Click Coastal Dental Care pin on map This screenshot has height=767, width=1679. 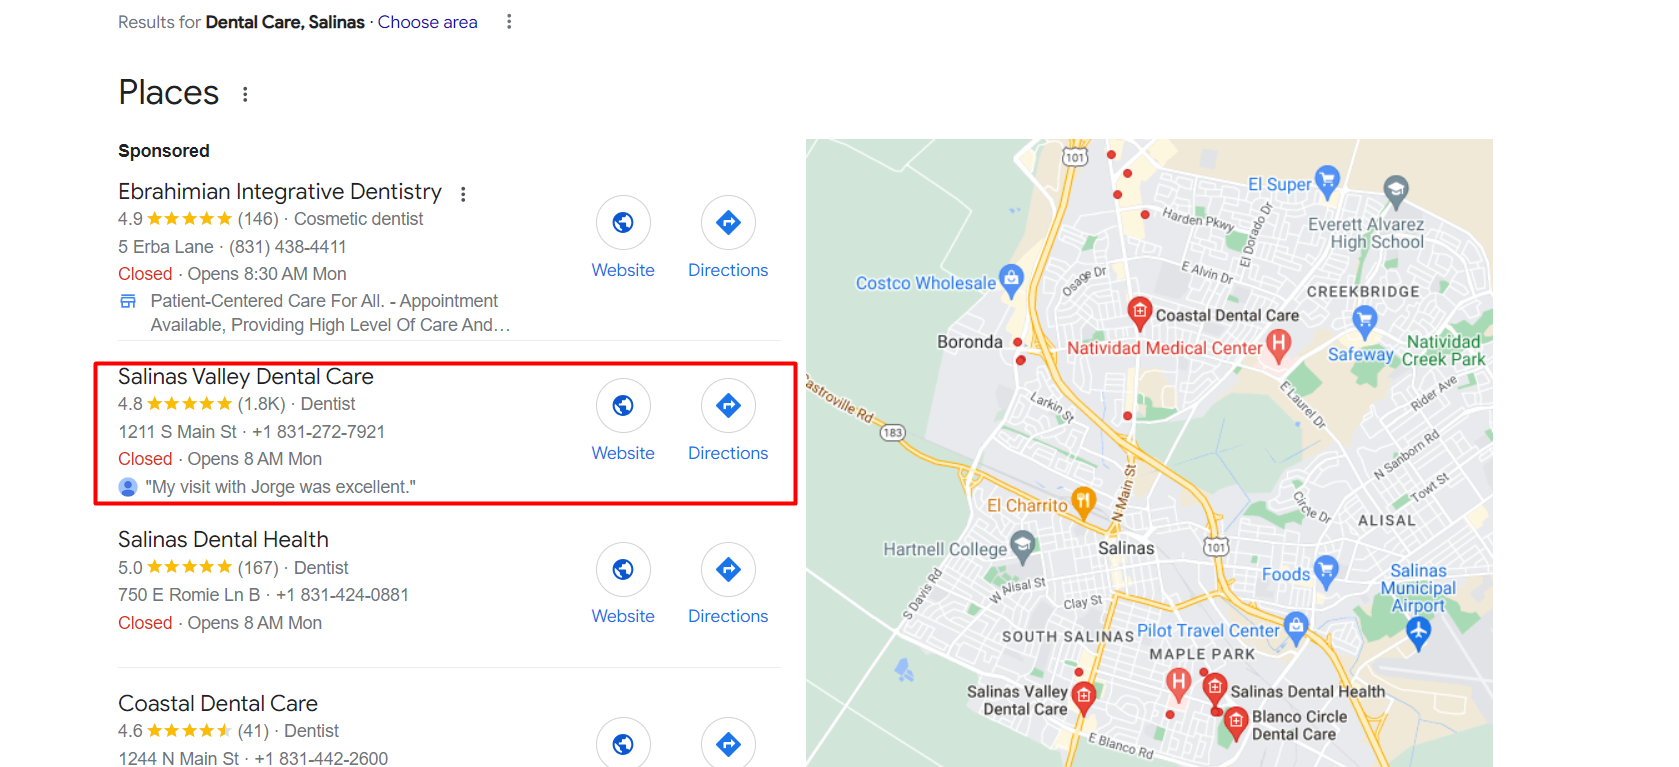[1139, 312]
